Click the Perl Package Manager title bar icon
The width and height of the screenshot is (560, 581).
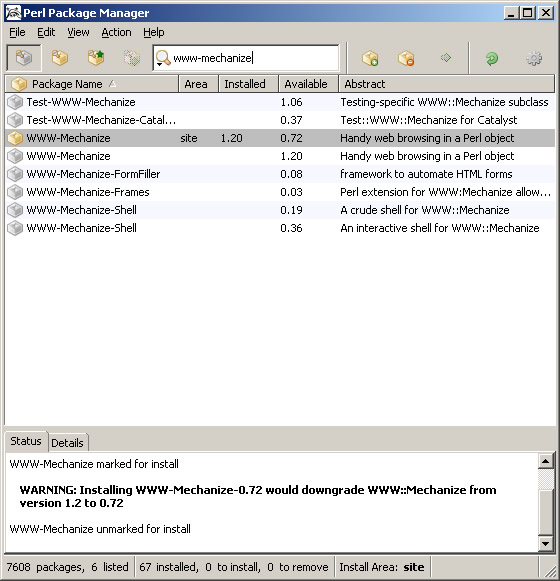13,13
